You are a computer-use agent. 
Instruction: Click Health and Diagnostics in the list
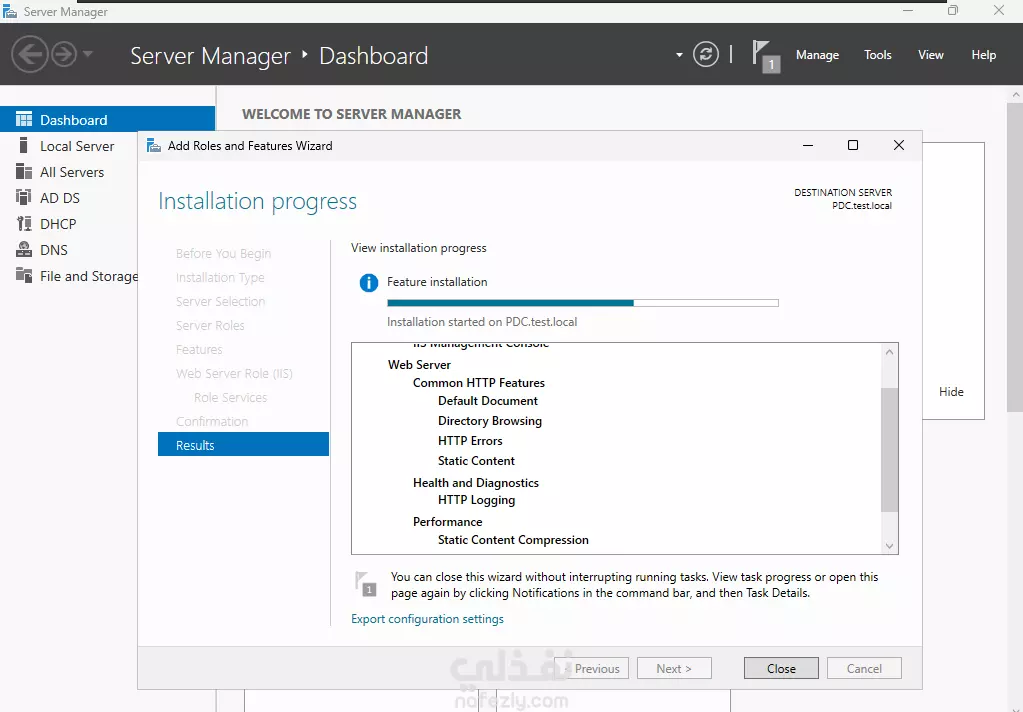(x=476, y=482)
